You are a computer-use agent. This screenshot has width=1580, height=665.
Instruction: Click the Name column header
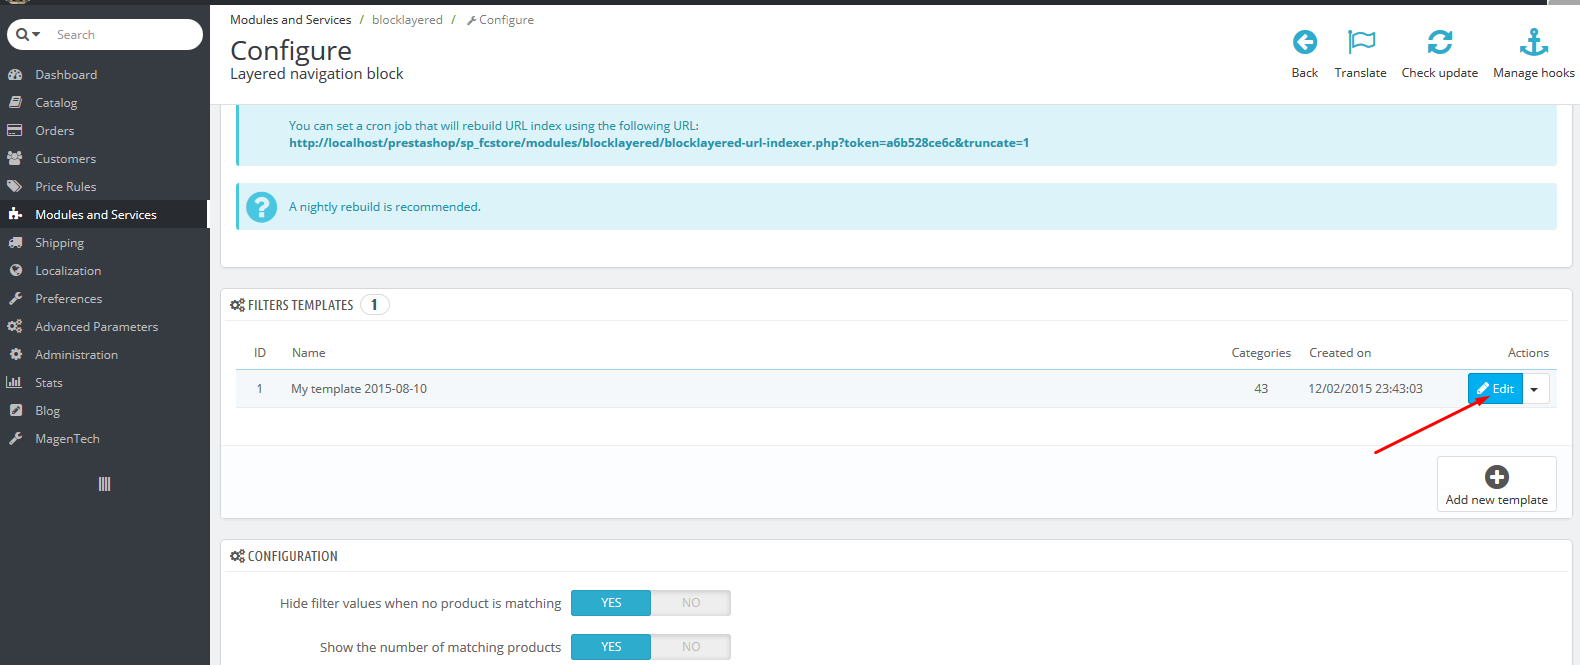[x=308, y=353]
